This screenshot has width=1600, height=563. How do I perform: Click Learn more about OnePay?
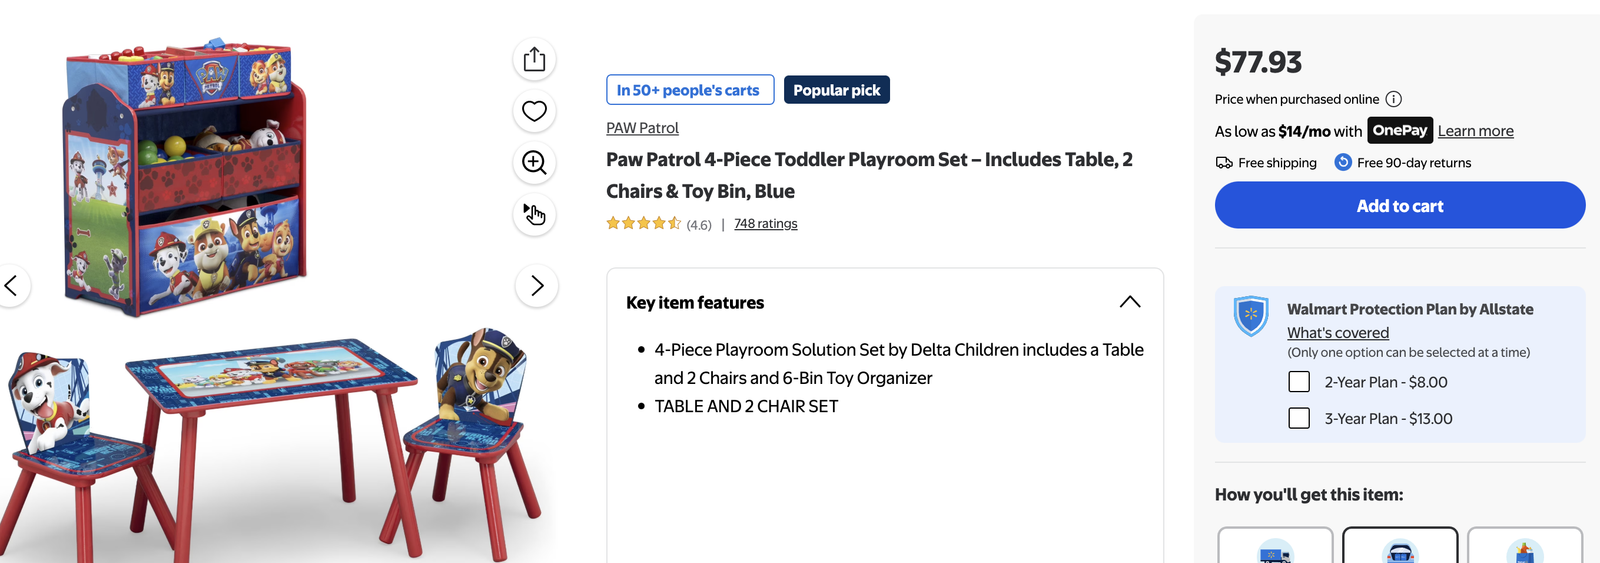1475,131
